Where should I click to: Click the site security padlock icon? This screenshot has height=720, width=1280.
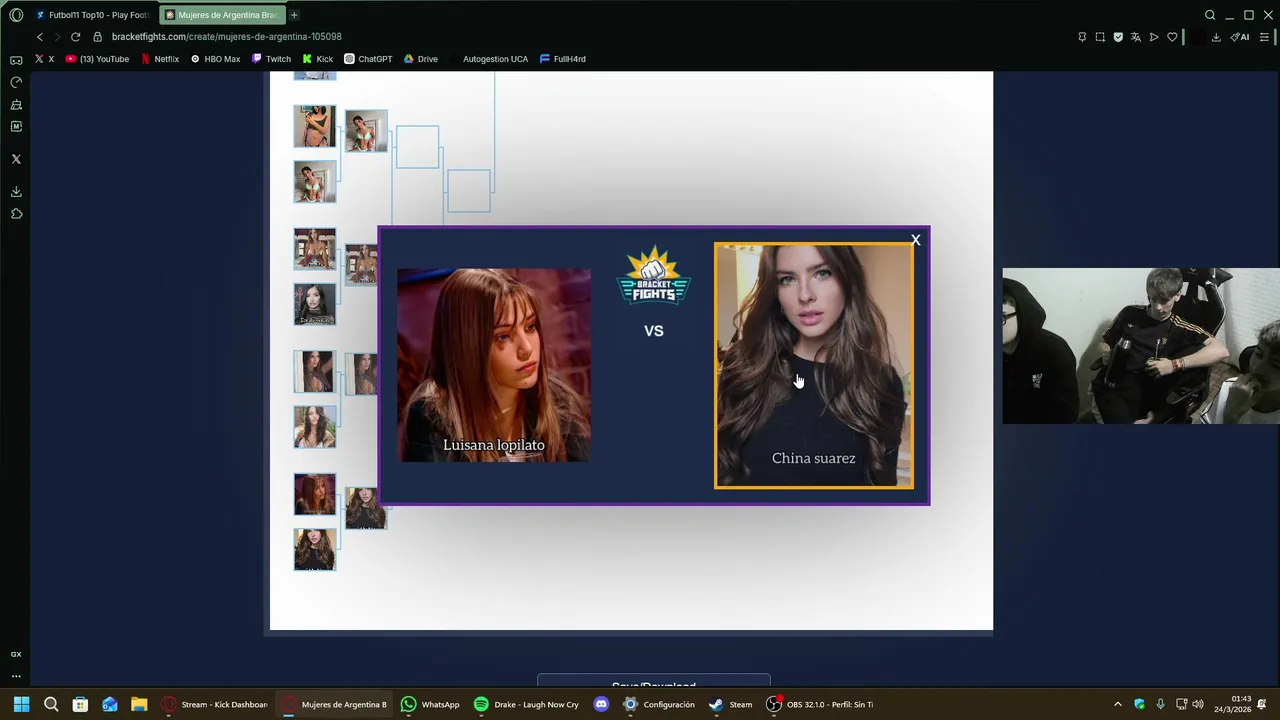97,37
